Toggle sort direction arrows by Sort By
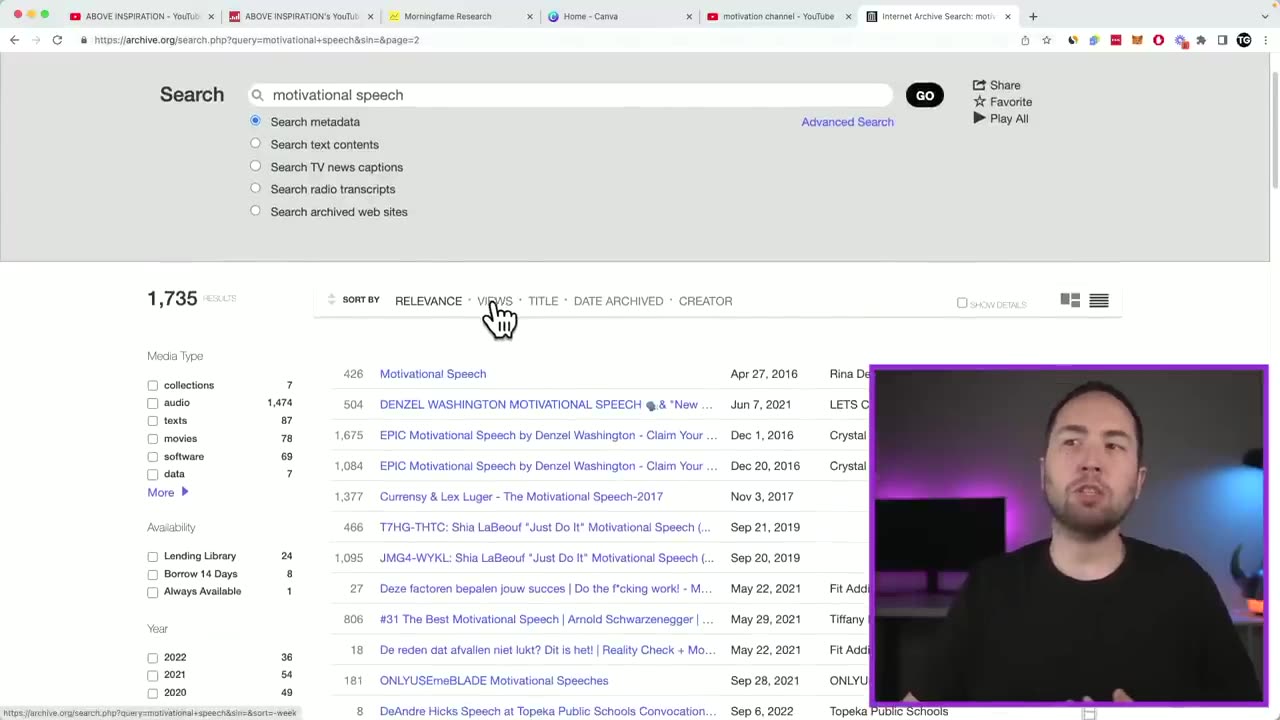The height and width of the screenshot is (720, 1280). (x=331, y=300)
